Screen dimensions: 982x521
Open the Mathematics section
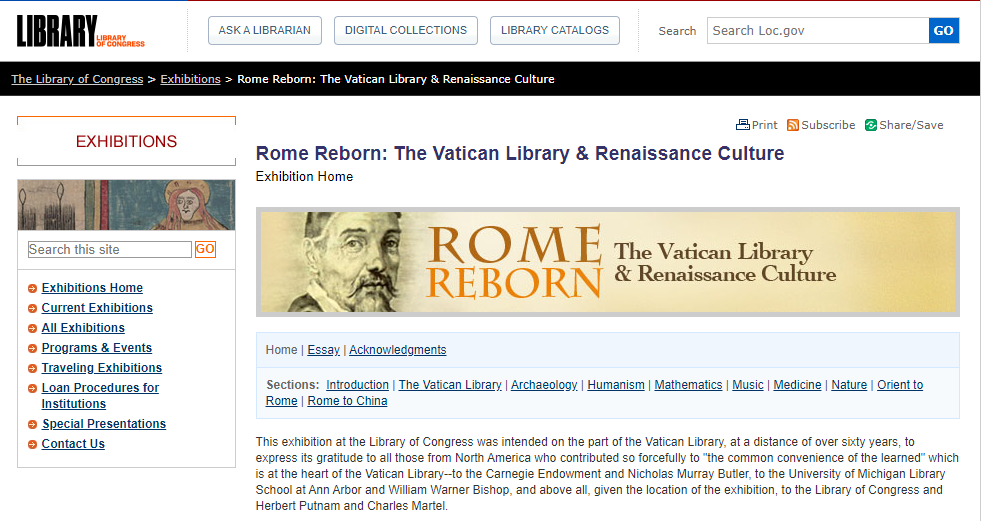click(x=688, y=385)
